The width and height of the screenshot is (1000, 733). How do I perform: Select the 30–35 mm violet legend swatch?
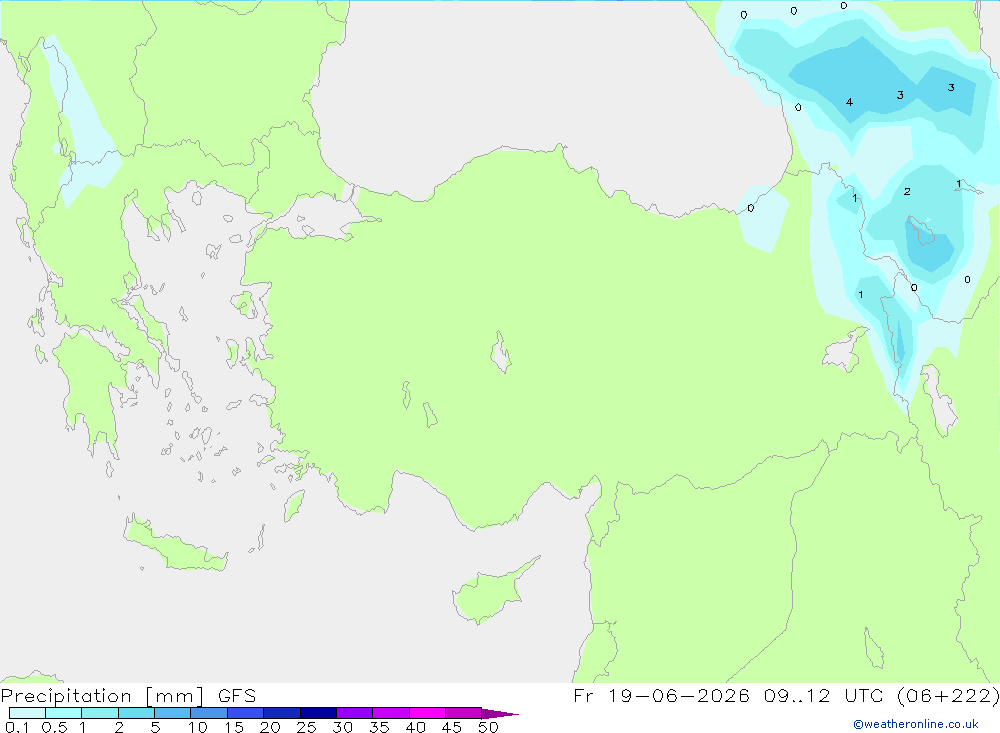tap(355, 713)
